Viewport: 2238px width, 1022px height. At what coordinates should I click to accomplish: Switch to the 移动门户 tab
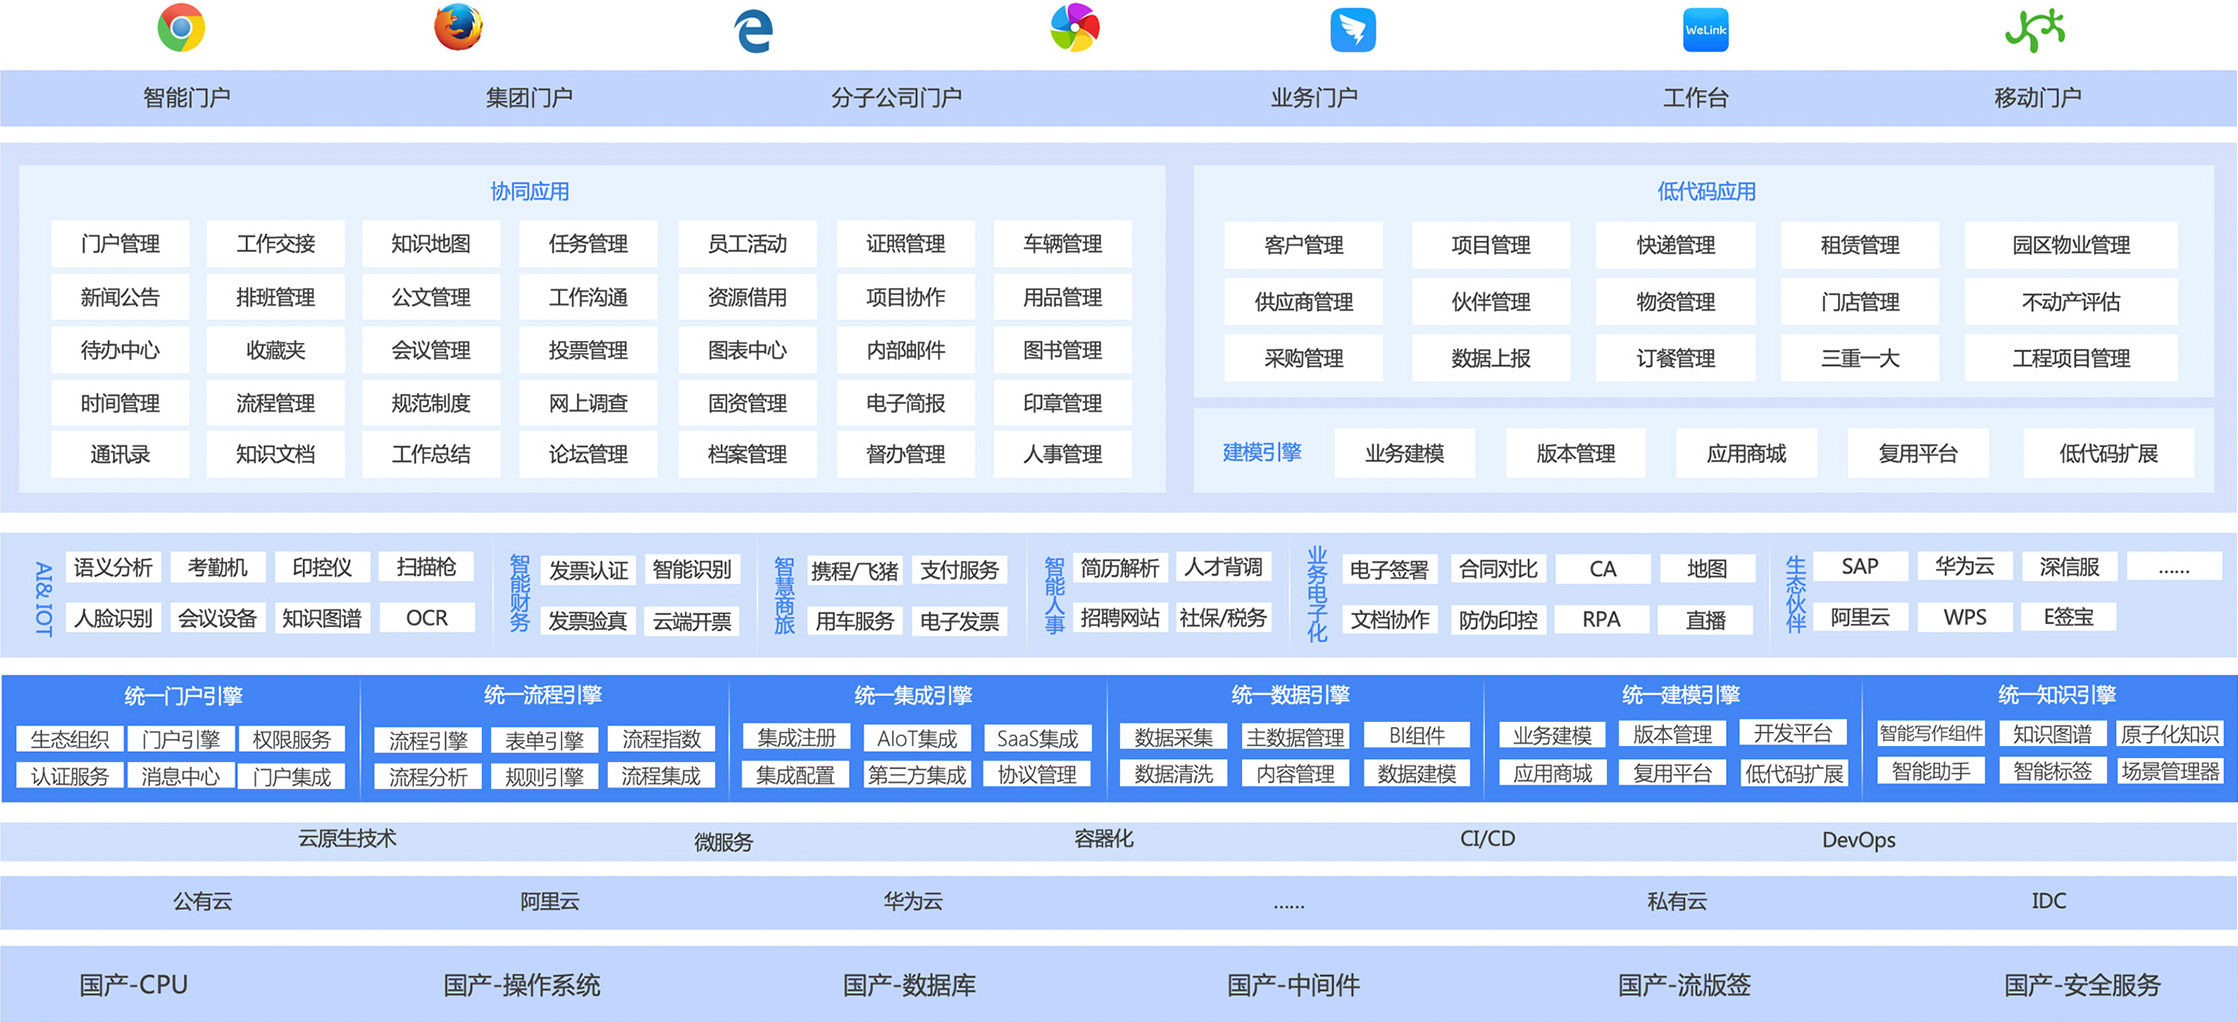pyautogui.click(x=2037, y=98)
